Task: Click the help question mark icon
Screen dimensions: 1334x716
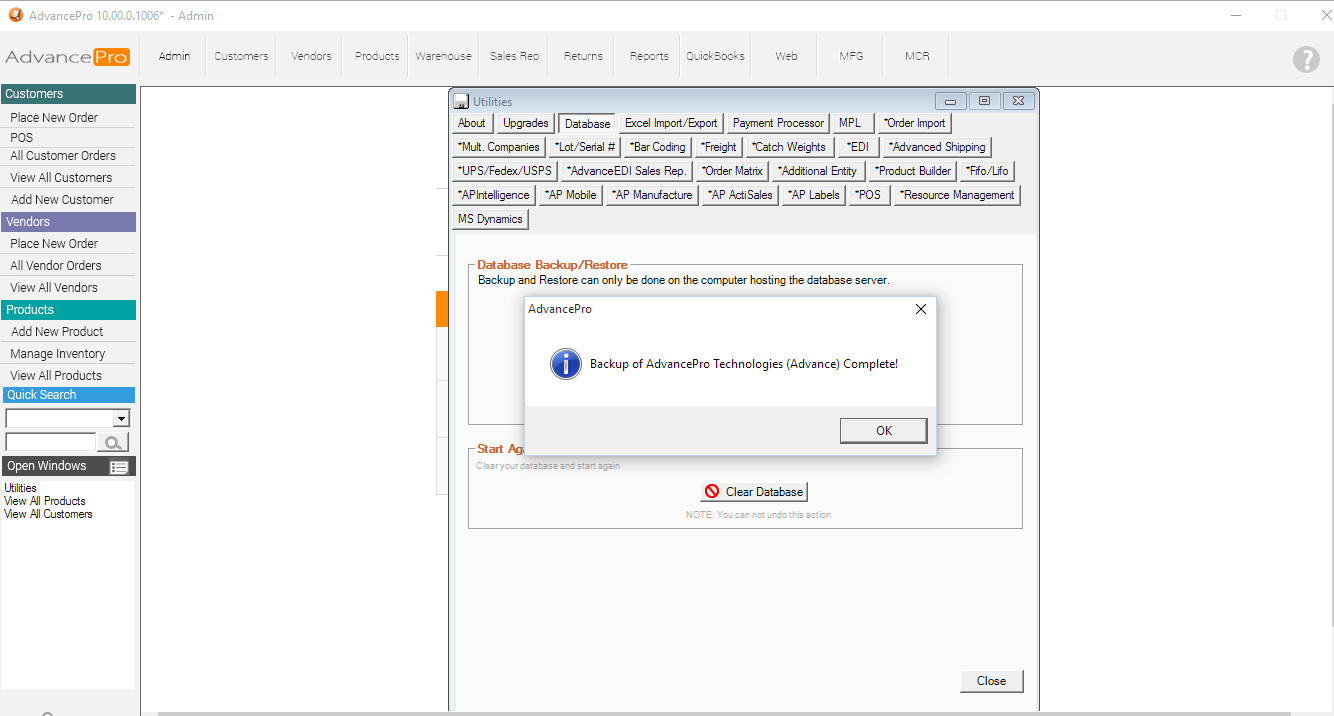Action: (1306, 59)
